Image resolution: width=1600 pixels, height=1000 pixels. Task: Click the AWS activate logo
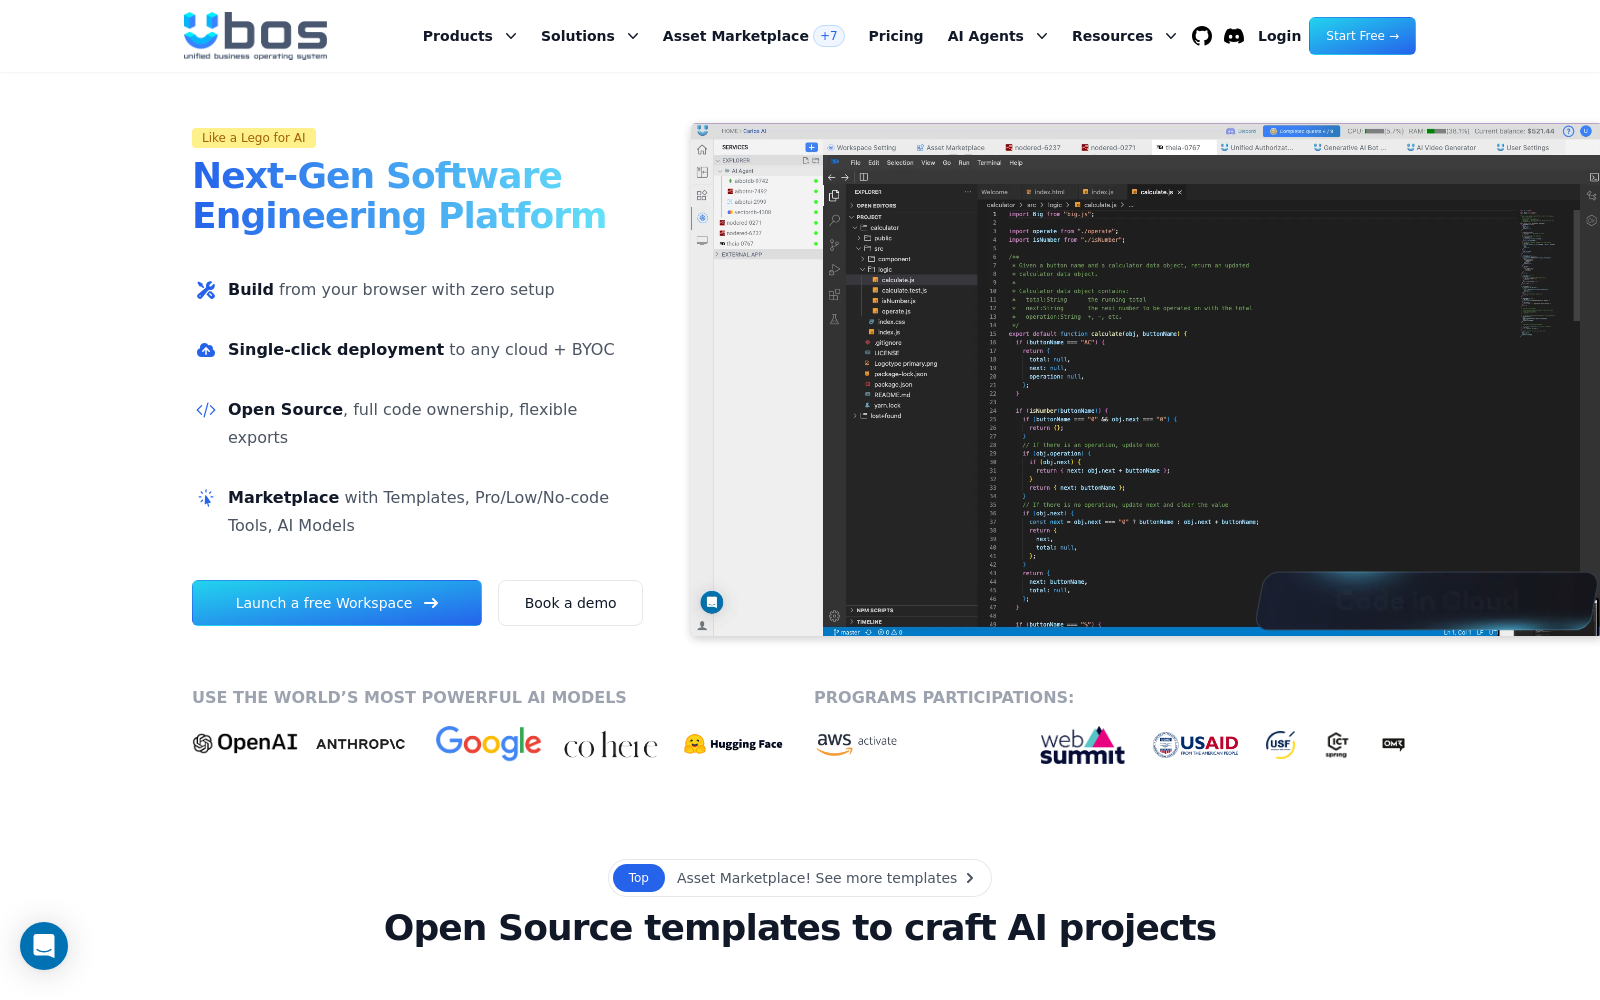(x=857, y=742)
